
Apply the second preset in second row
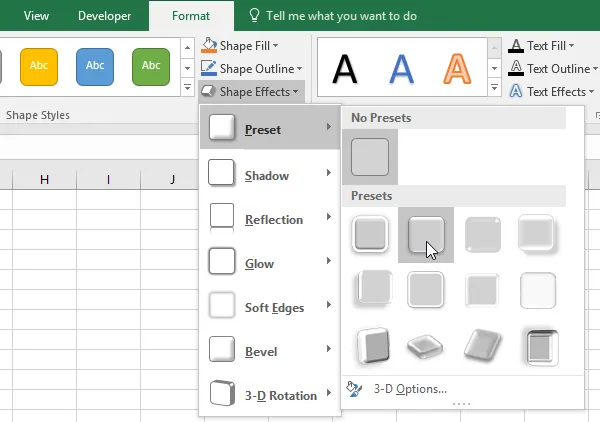(x=426, y=290)
